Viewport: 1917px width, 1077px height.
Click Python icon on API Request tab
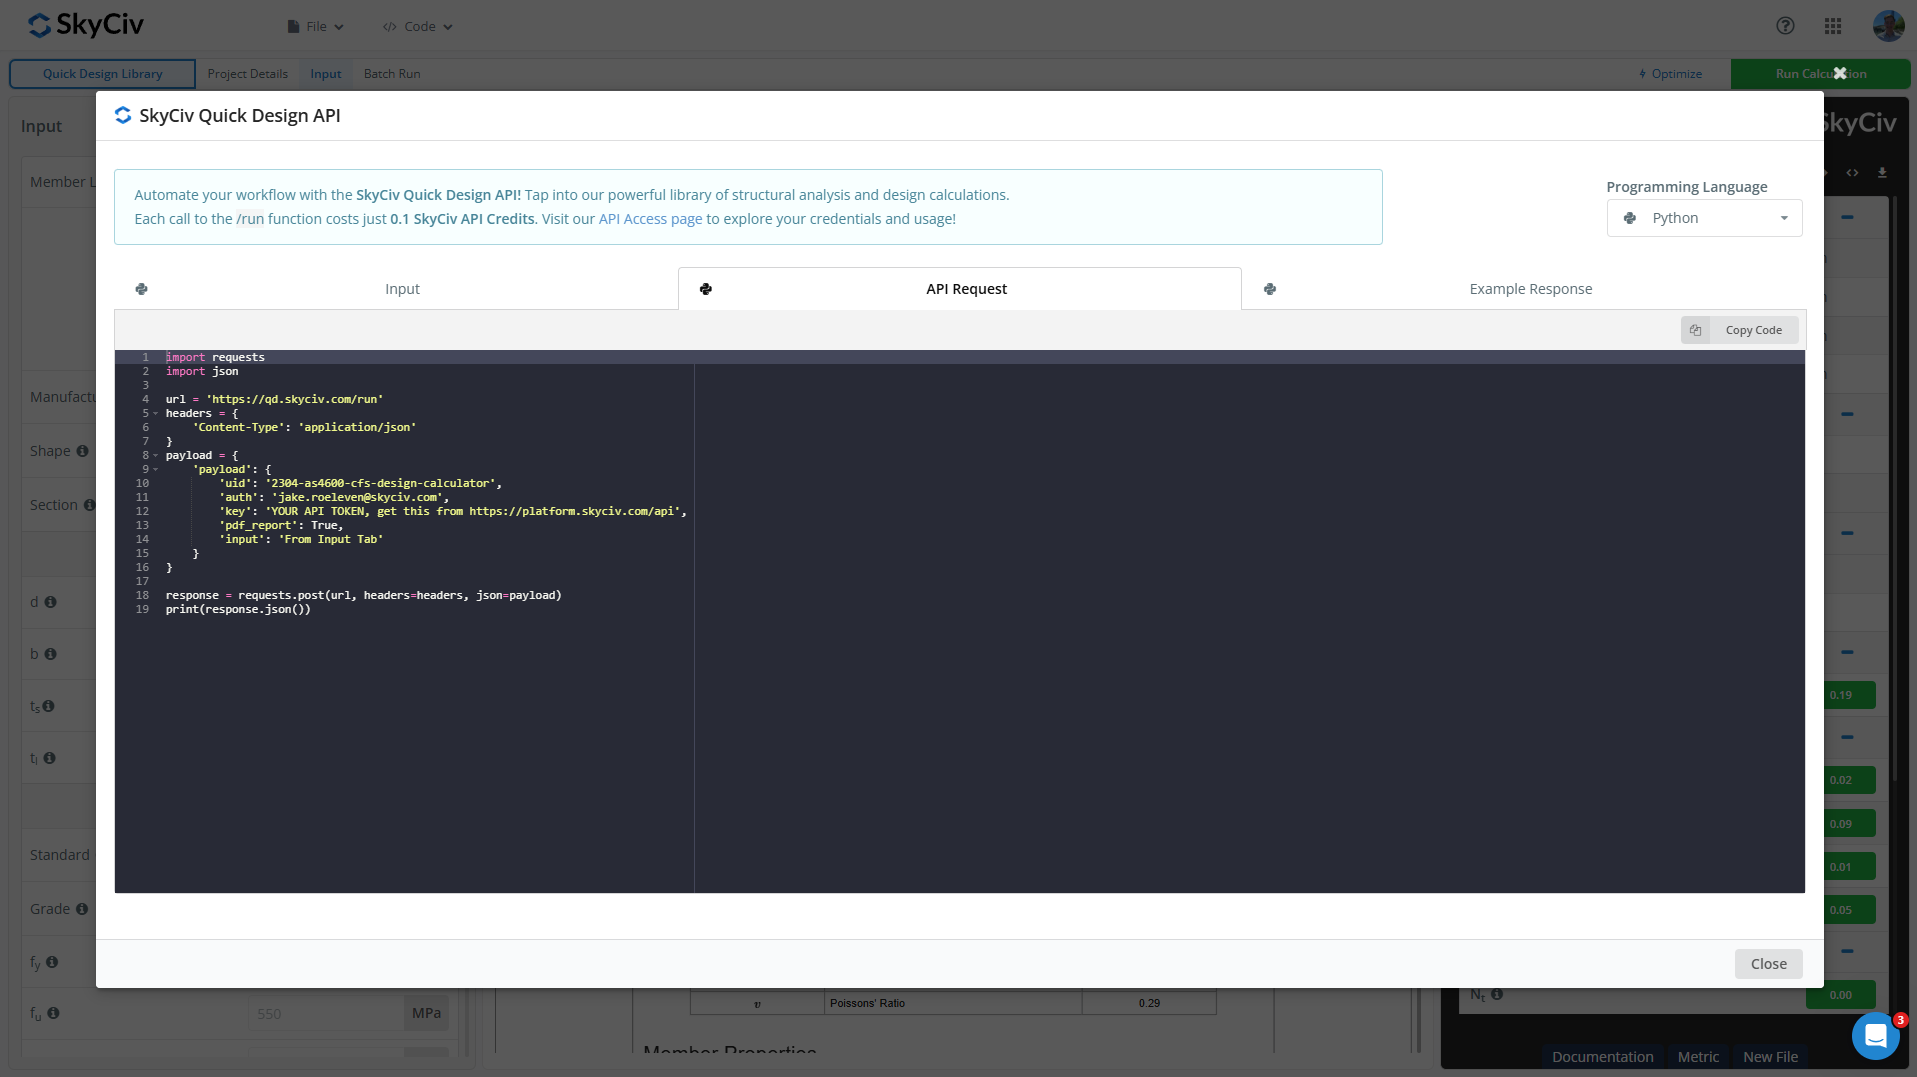pos(706,289)
